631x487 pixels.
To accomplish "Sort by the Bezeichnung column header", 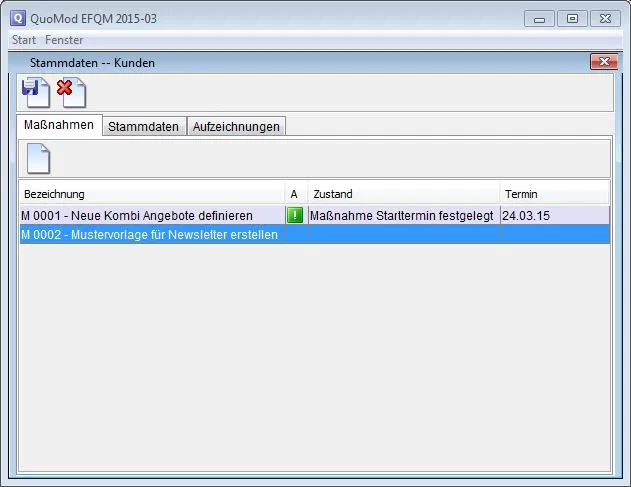I will click(150, 194).
